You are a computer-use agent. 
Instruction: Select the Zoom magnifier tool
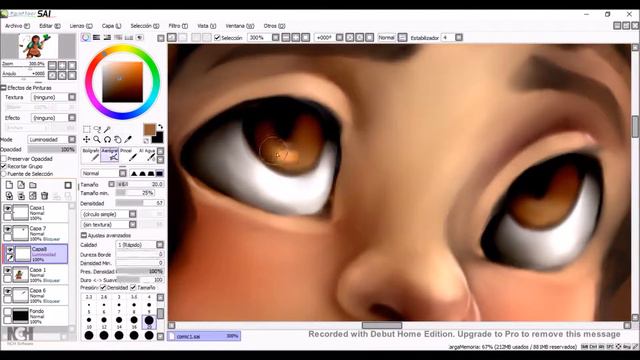pyautogui.click(x=97, y=140)
